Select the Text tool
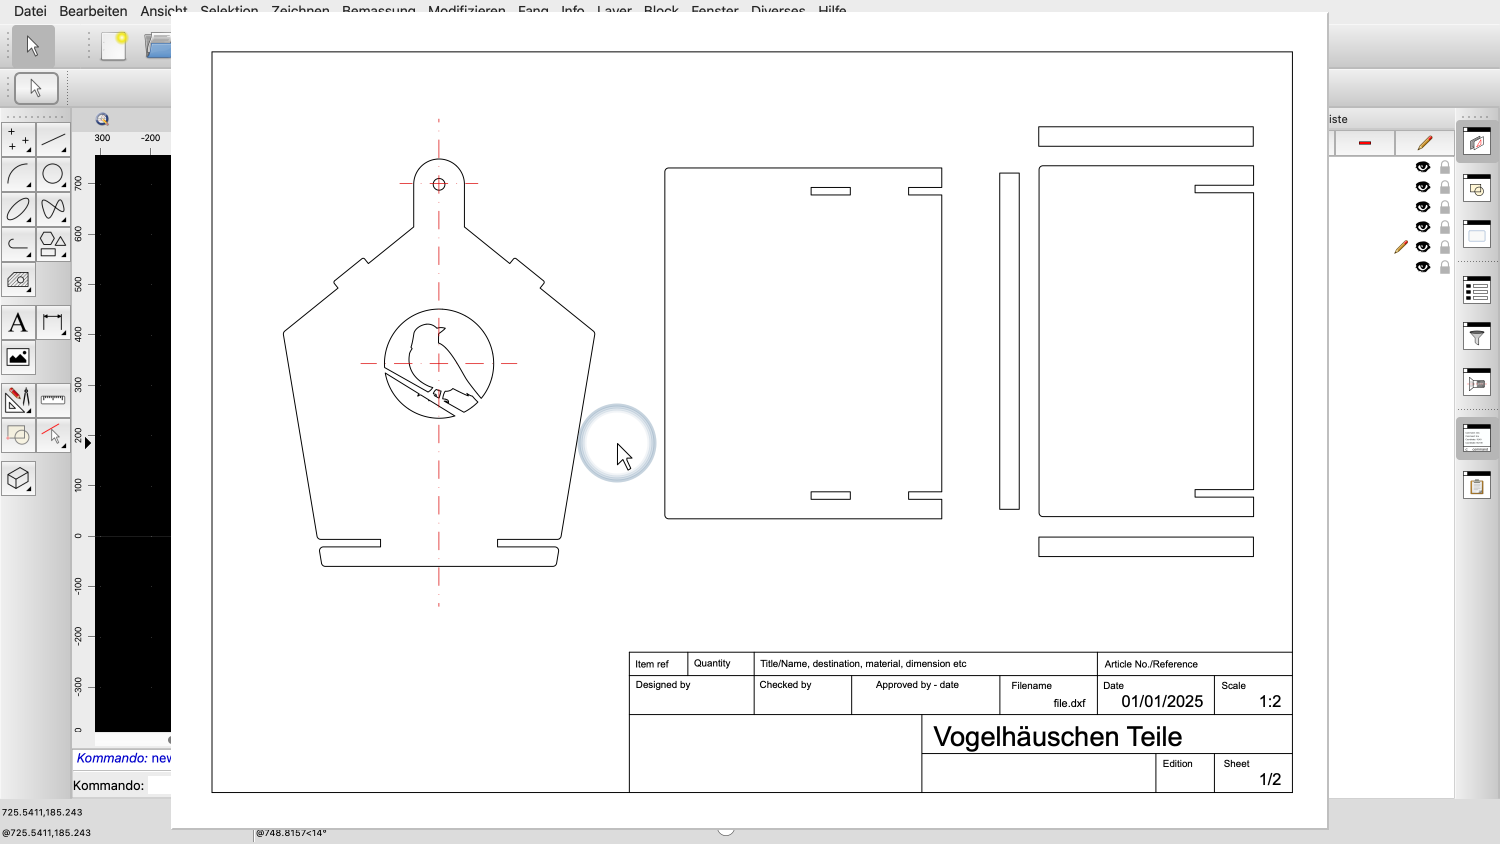1500x844 pixels. (x=18, y=321)
